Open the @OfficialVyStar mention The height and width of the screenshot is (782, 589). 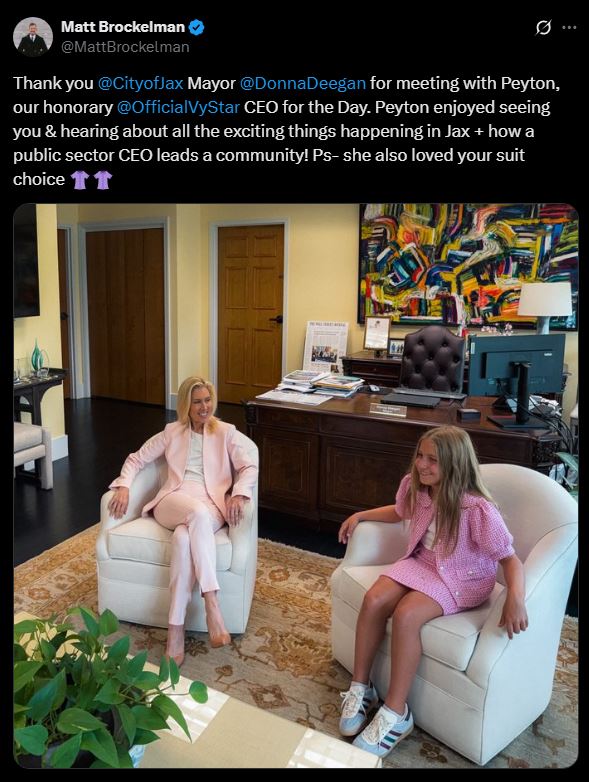tap(178, 107)
